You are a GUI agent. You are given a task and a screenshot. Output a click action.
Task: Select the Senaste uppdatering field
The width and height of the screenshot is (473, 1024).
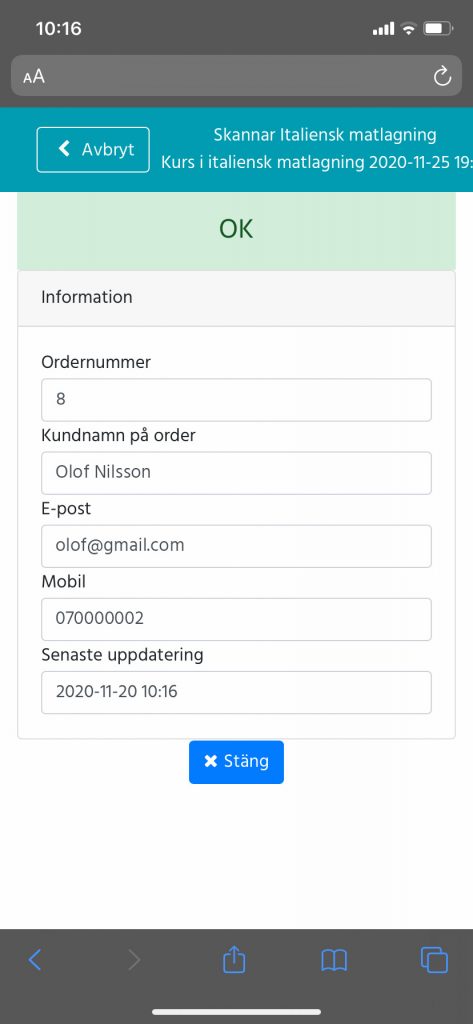(x=236, y=692)
